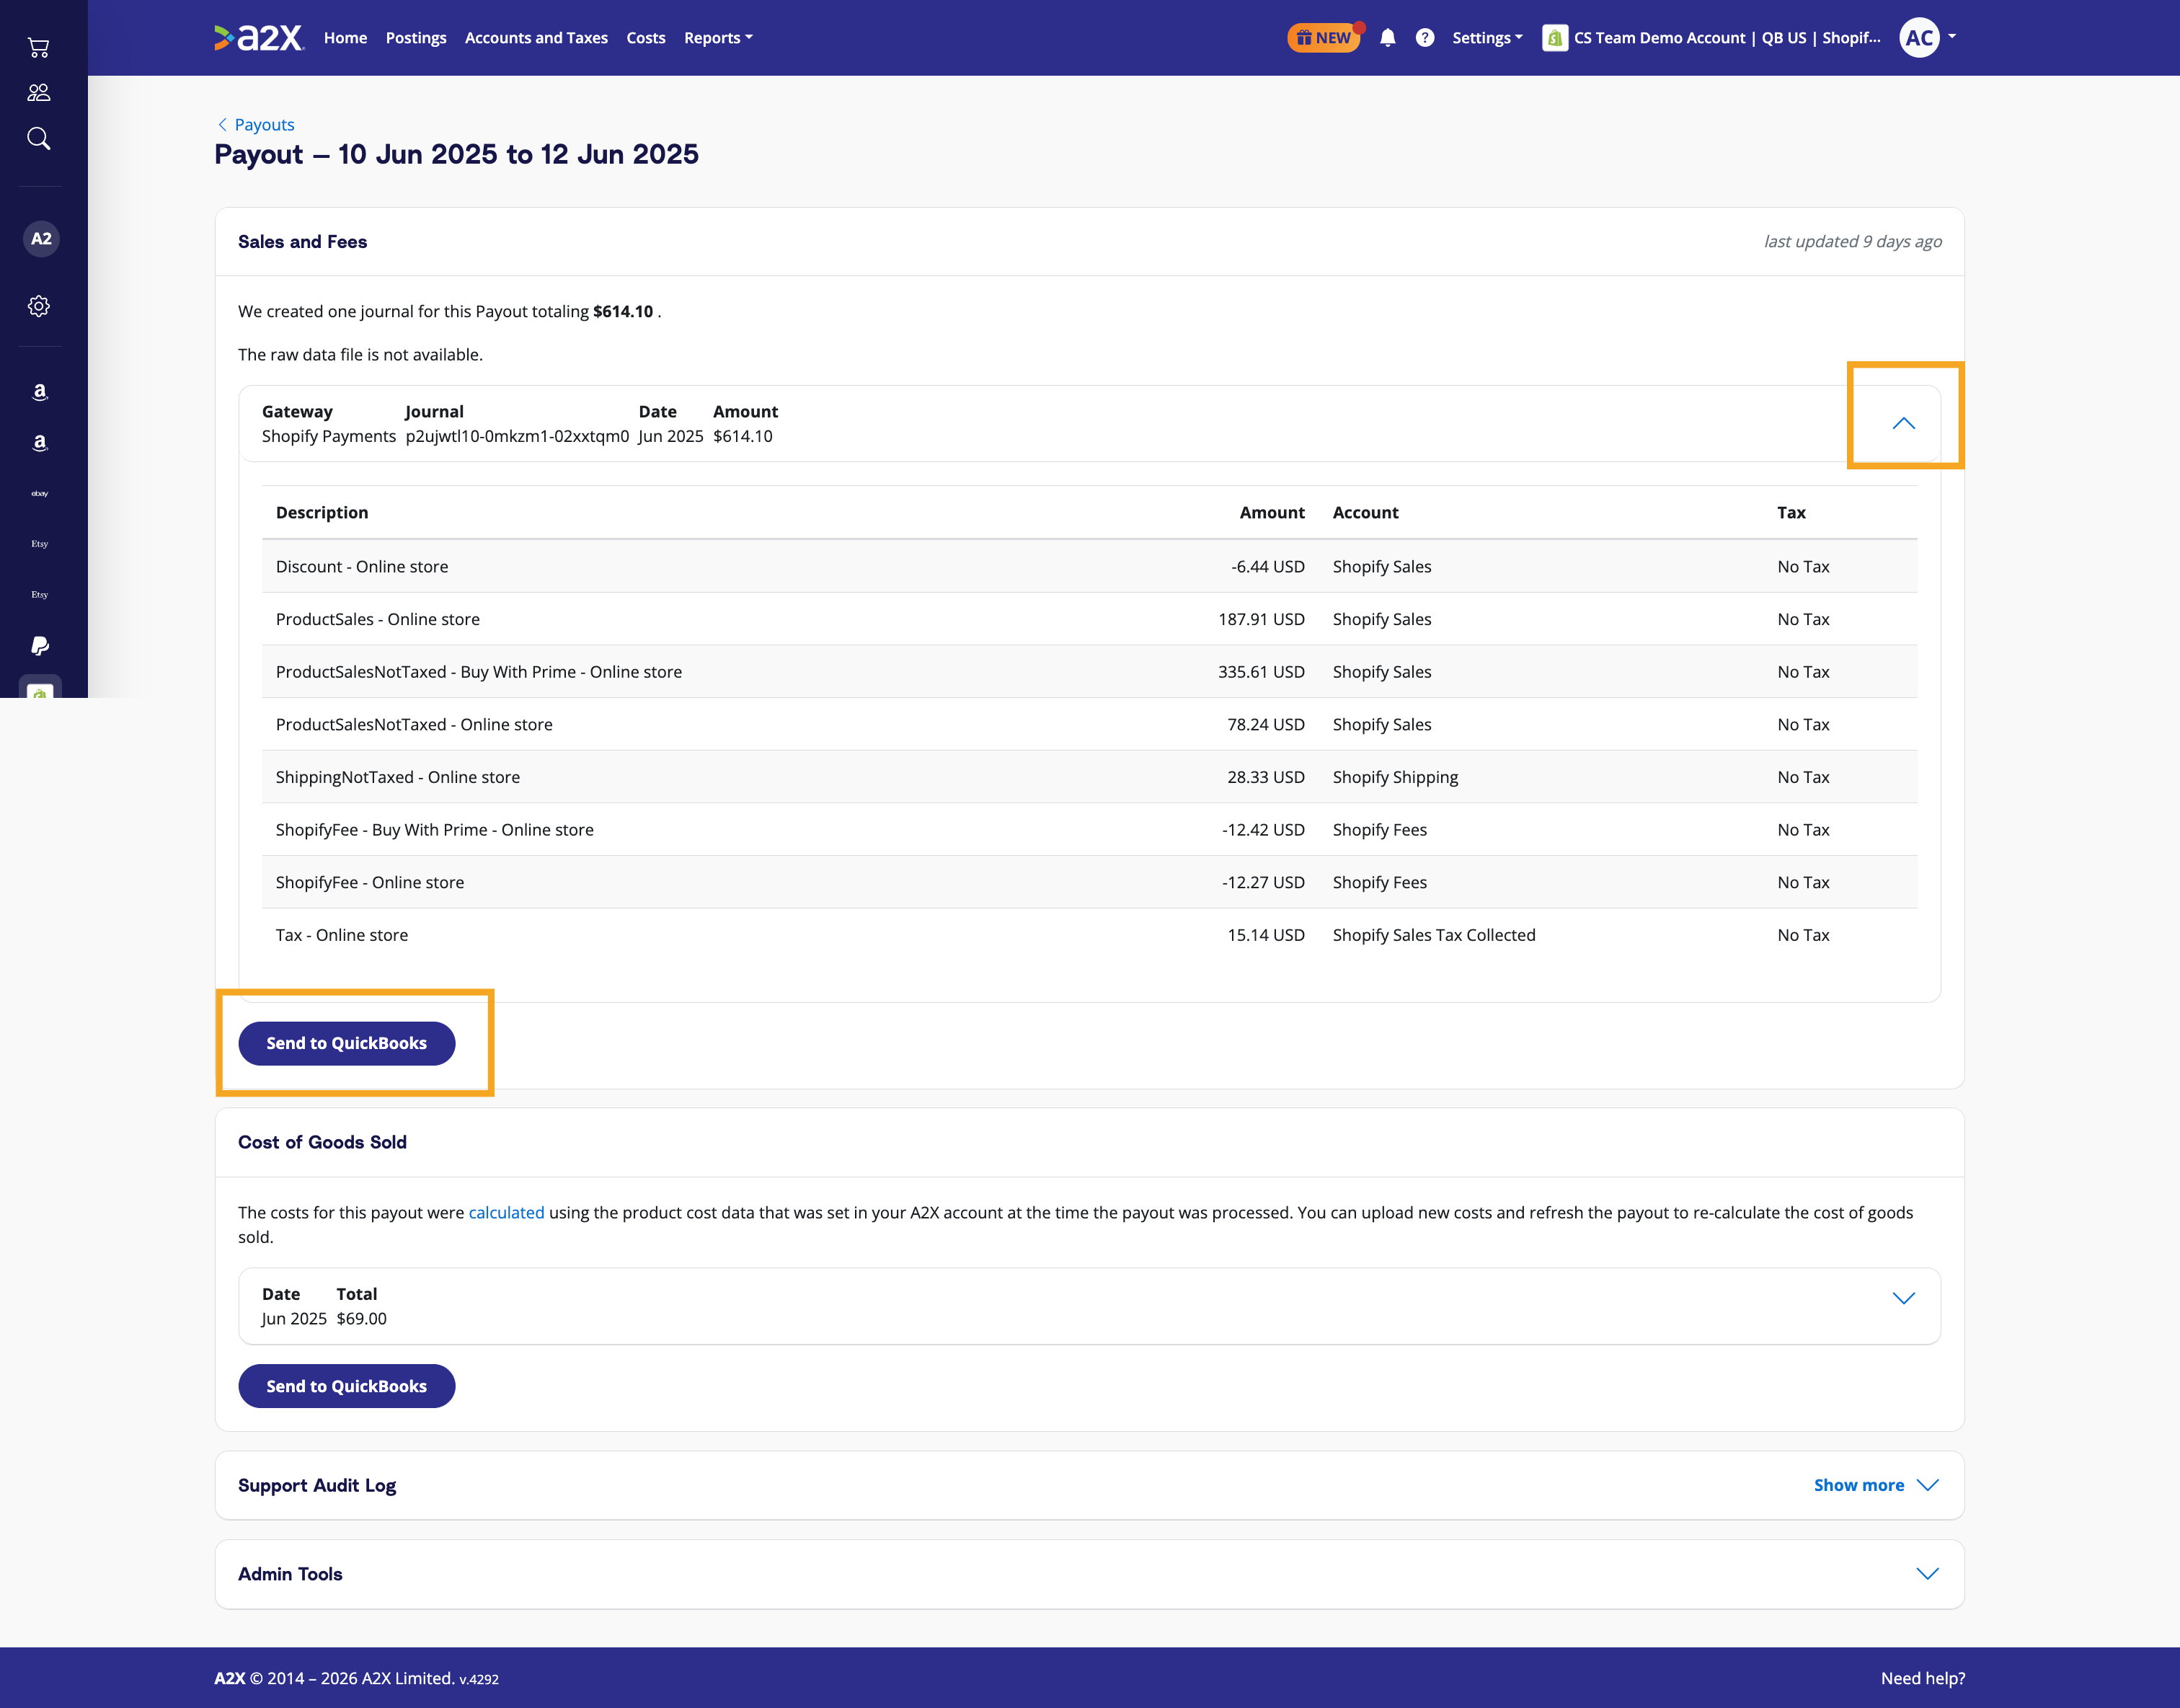Open the Shopify connection in sidebar
This screenshot has width=2180, height=1708.
coord(40,688)
